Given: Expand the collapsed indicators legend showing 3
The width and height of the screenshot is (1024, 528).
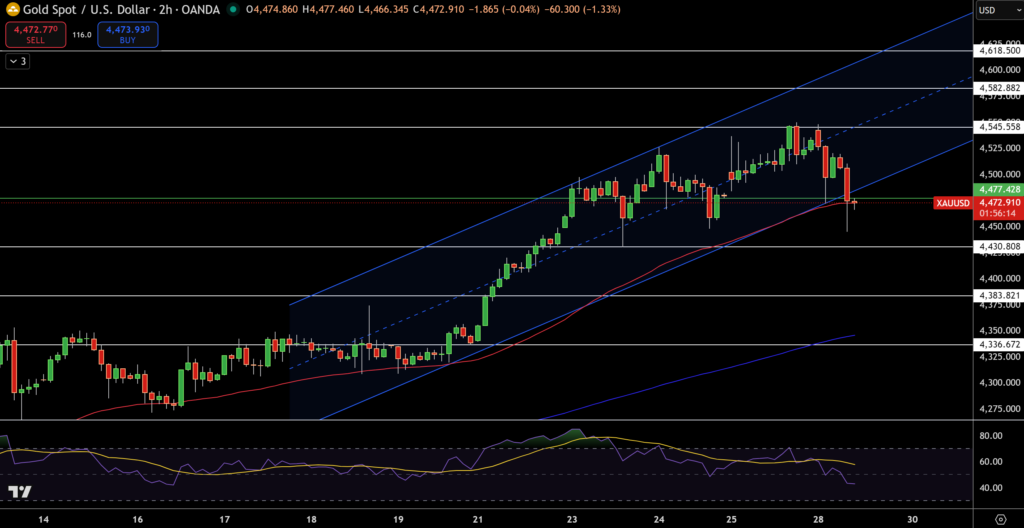Looking at the screenshot, I should (18, 61).
